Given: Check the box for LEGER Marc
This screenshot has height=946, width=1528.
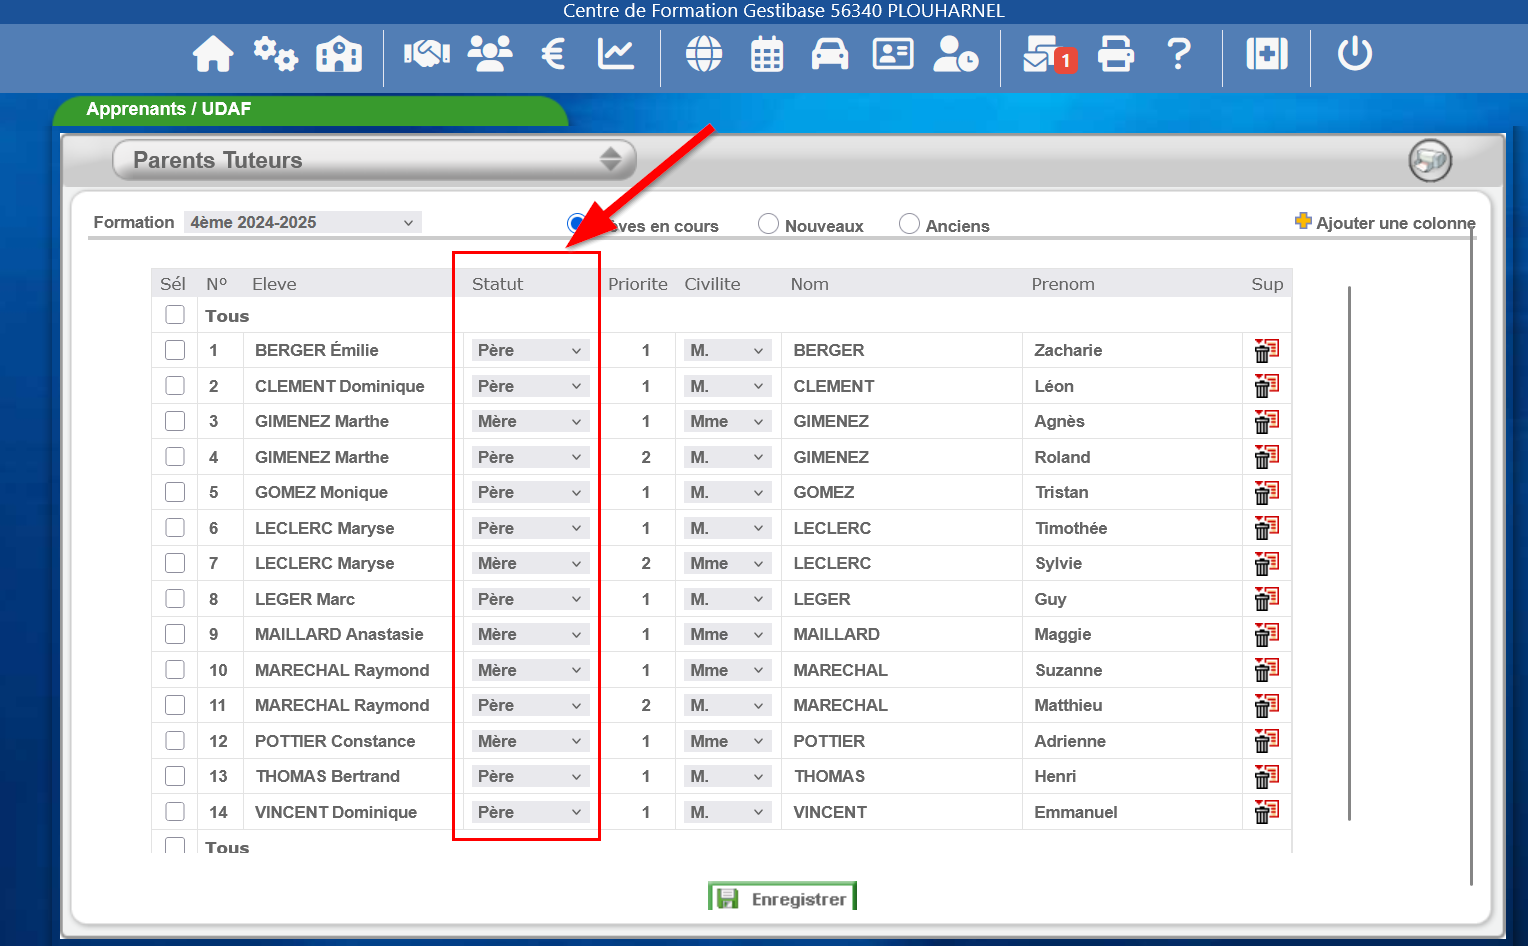Looking at the screenshot, I should pos(175,599).
